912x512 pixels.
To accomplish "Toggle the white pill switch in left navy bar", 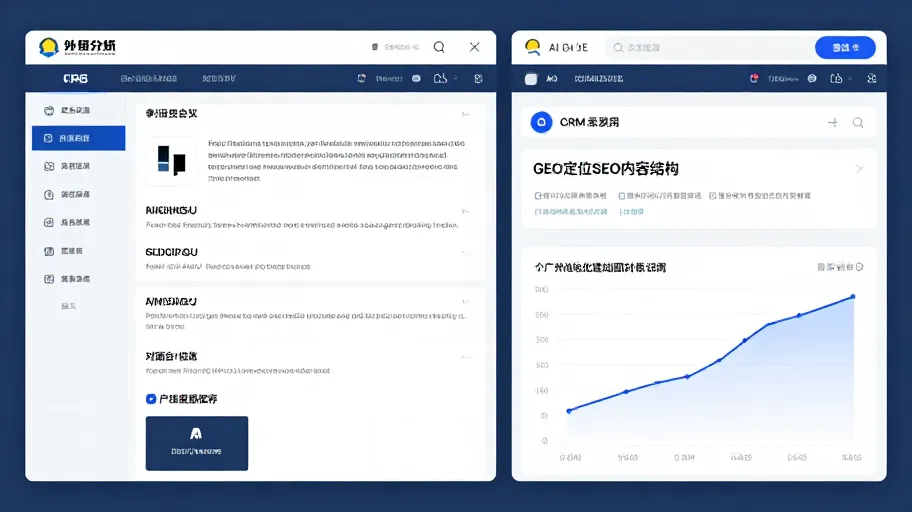I will (416, 78).
